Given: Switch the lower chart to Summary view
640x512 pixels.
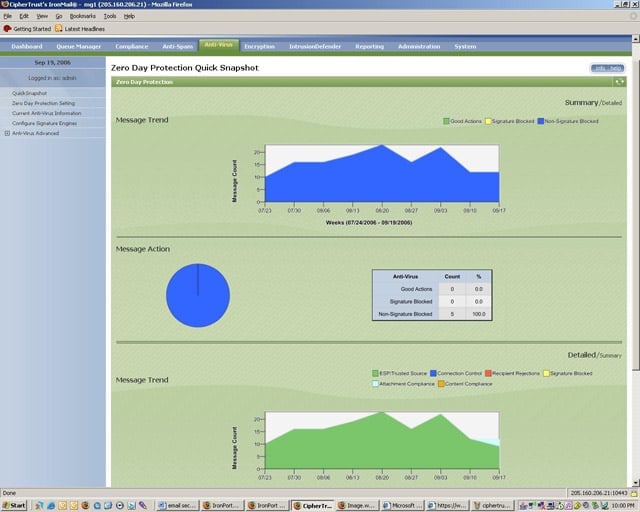Looking at the screenshot, I should tap(611, 356).
